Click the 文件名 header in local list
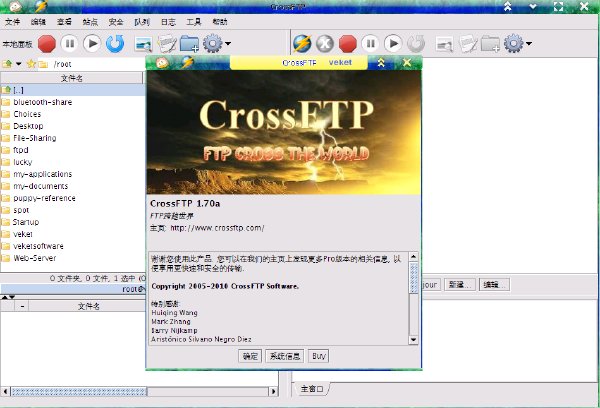The image size is (600, 408). (72, 78)
